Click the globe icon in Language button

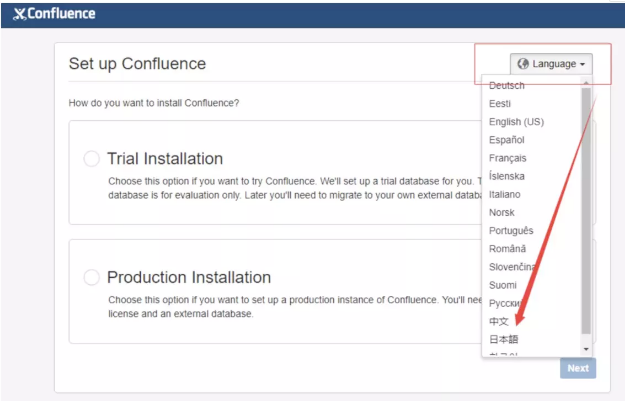(523, 64)
